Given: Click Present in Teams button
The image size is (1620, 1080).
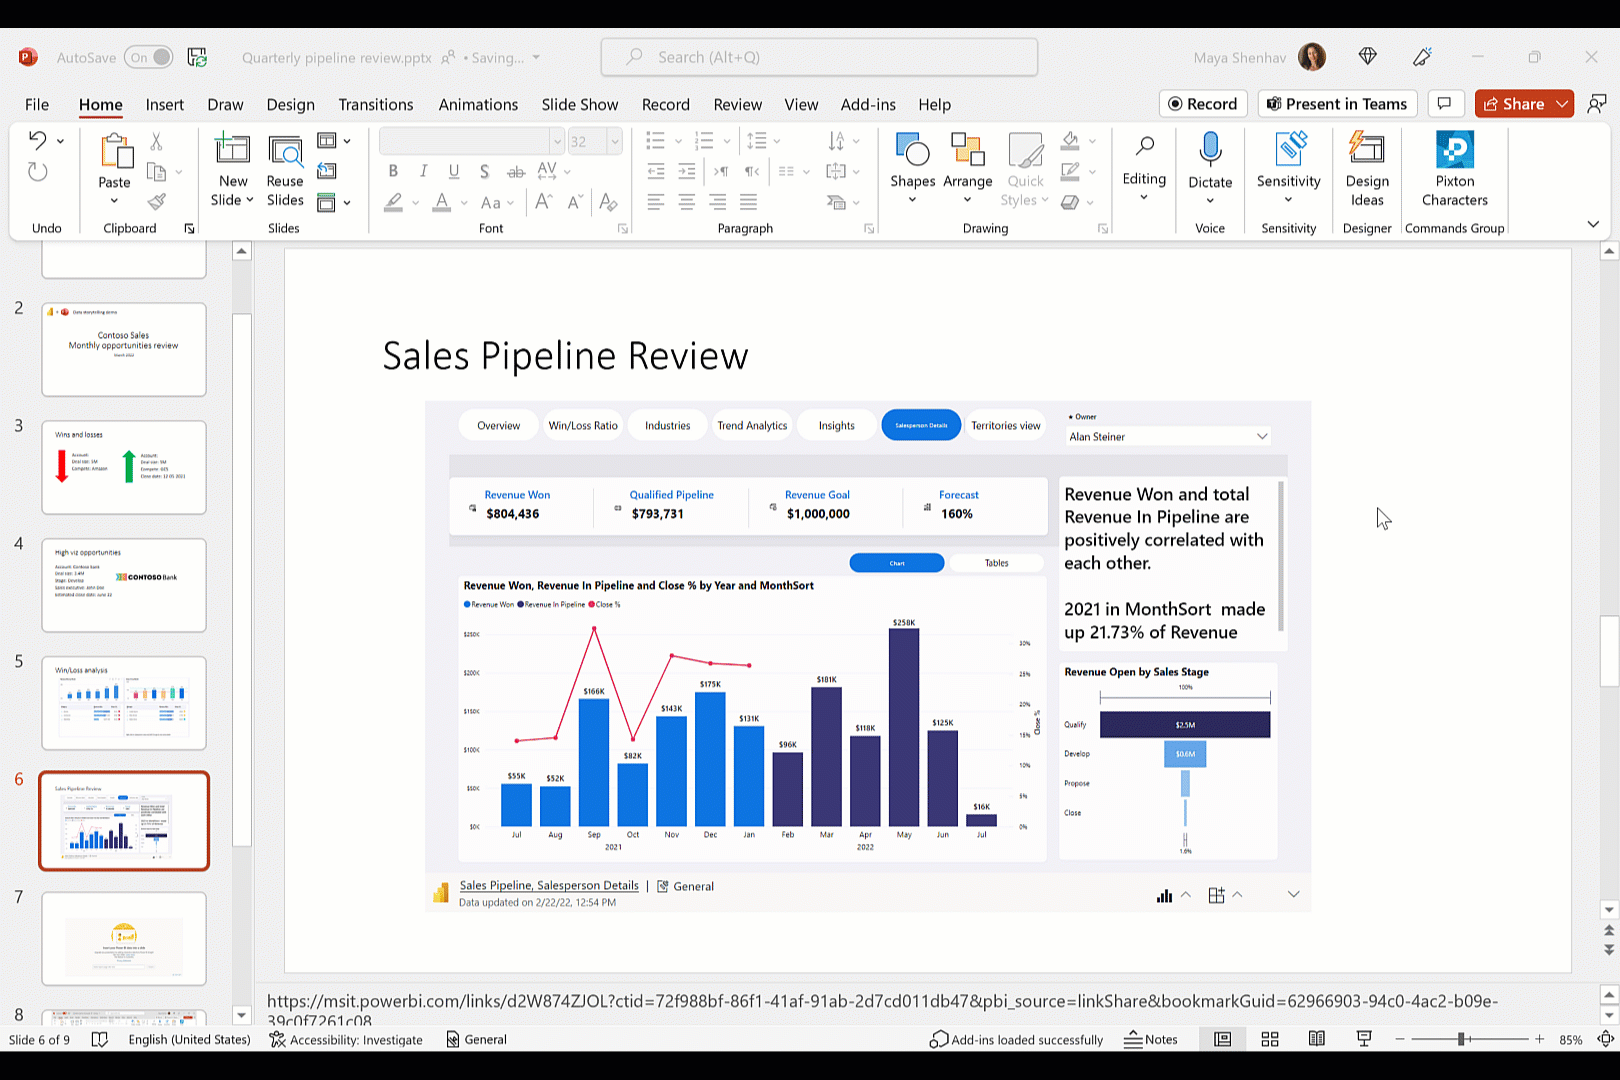Looking at the screenshot, I should (1337, 103).
